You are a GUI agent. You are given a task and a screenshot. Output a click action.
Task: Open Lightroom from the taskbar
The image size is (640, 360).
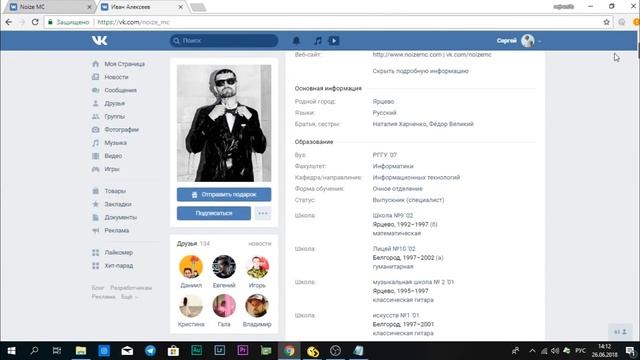coord(220,351)
